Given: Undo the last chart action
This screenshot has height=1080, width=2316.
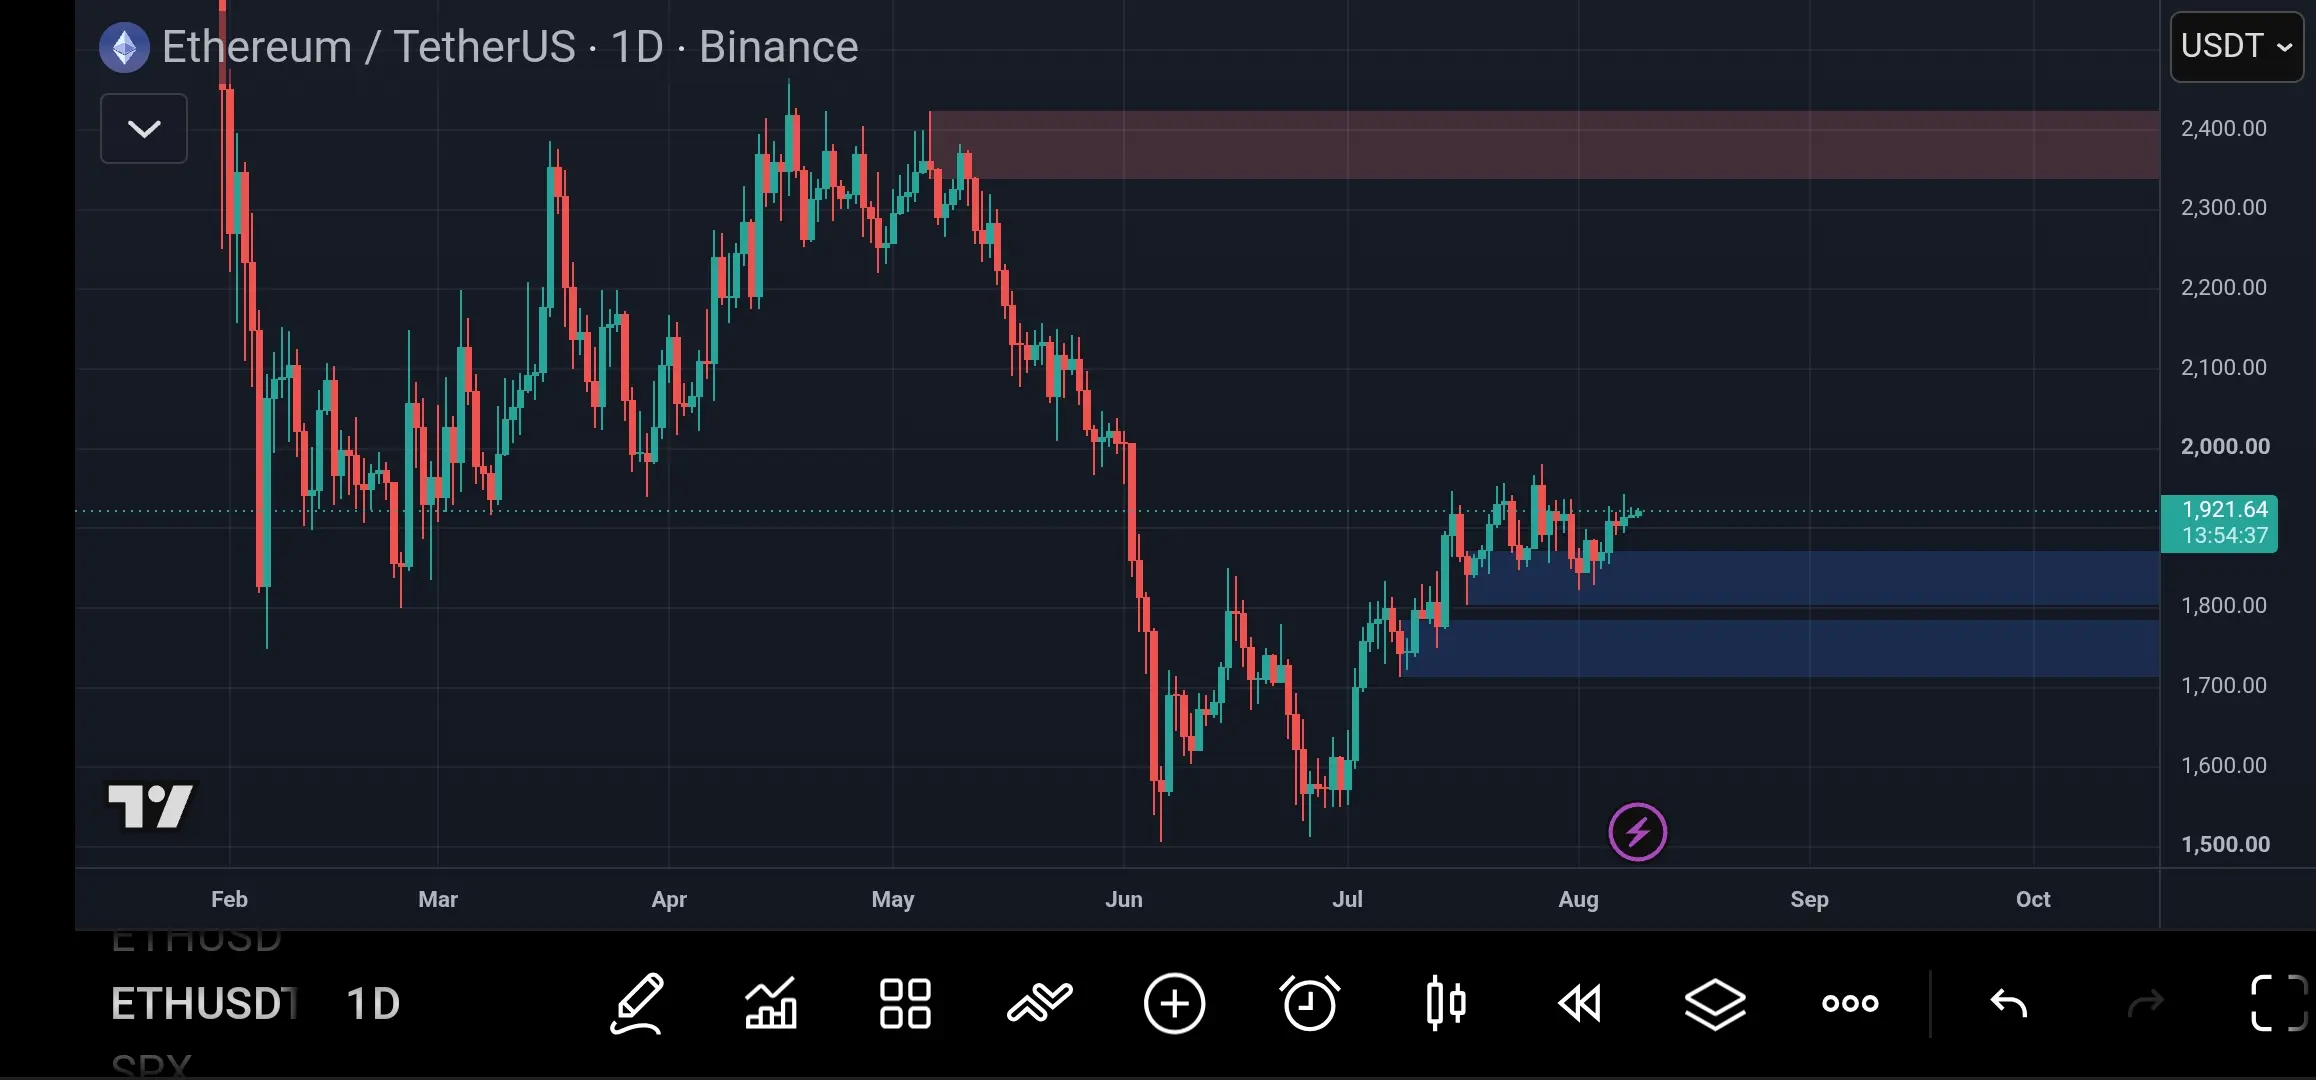Looking at the screenshot, I should [x=2009, y=1003].
